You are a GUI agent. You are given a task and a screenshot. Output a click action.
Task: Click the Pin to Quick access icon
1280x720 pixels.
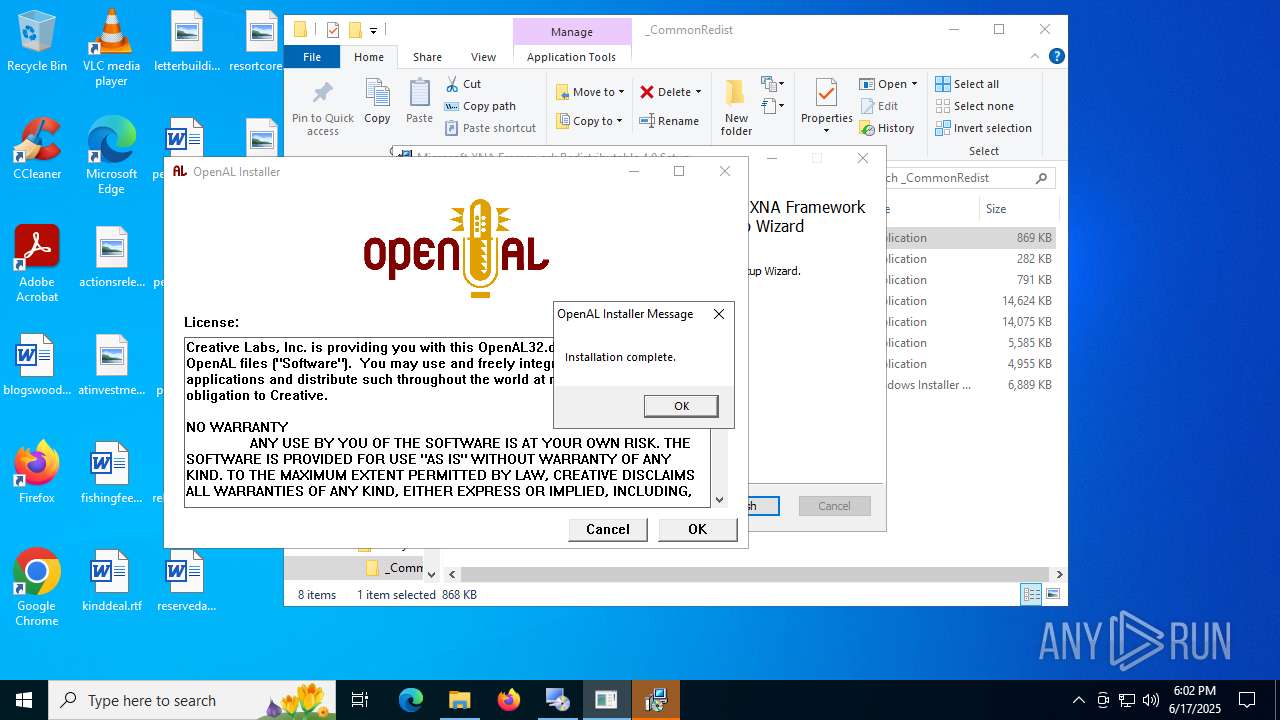pos(323,95)
